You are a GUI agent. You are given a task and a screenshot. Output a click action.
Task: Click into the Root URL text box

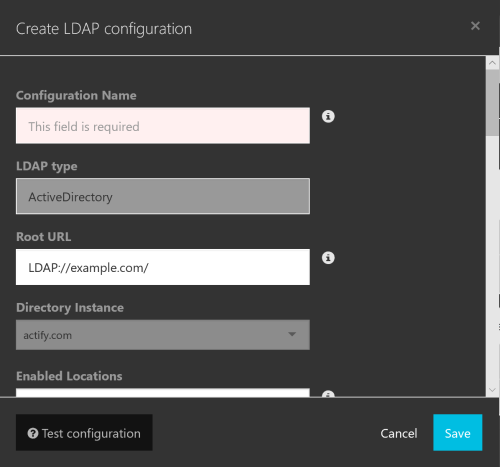pyautogui.click(x=163, y=267)
